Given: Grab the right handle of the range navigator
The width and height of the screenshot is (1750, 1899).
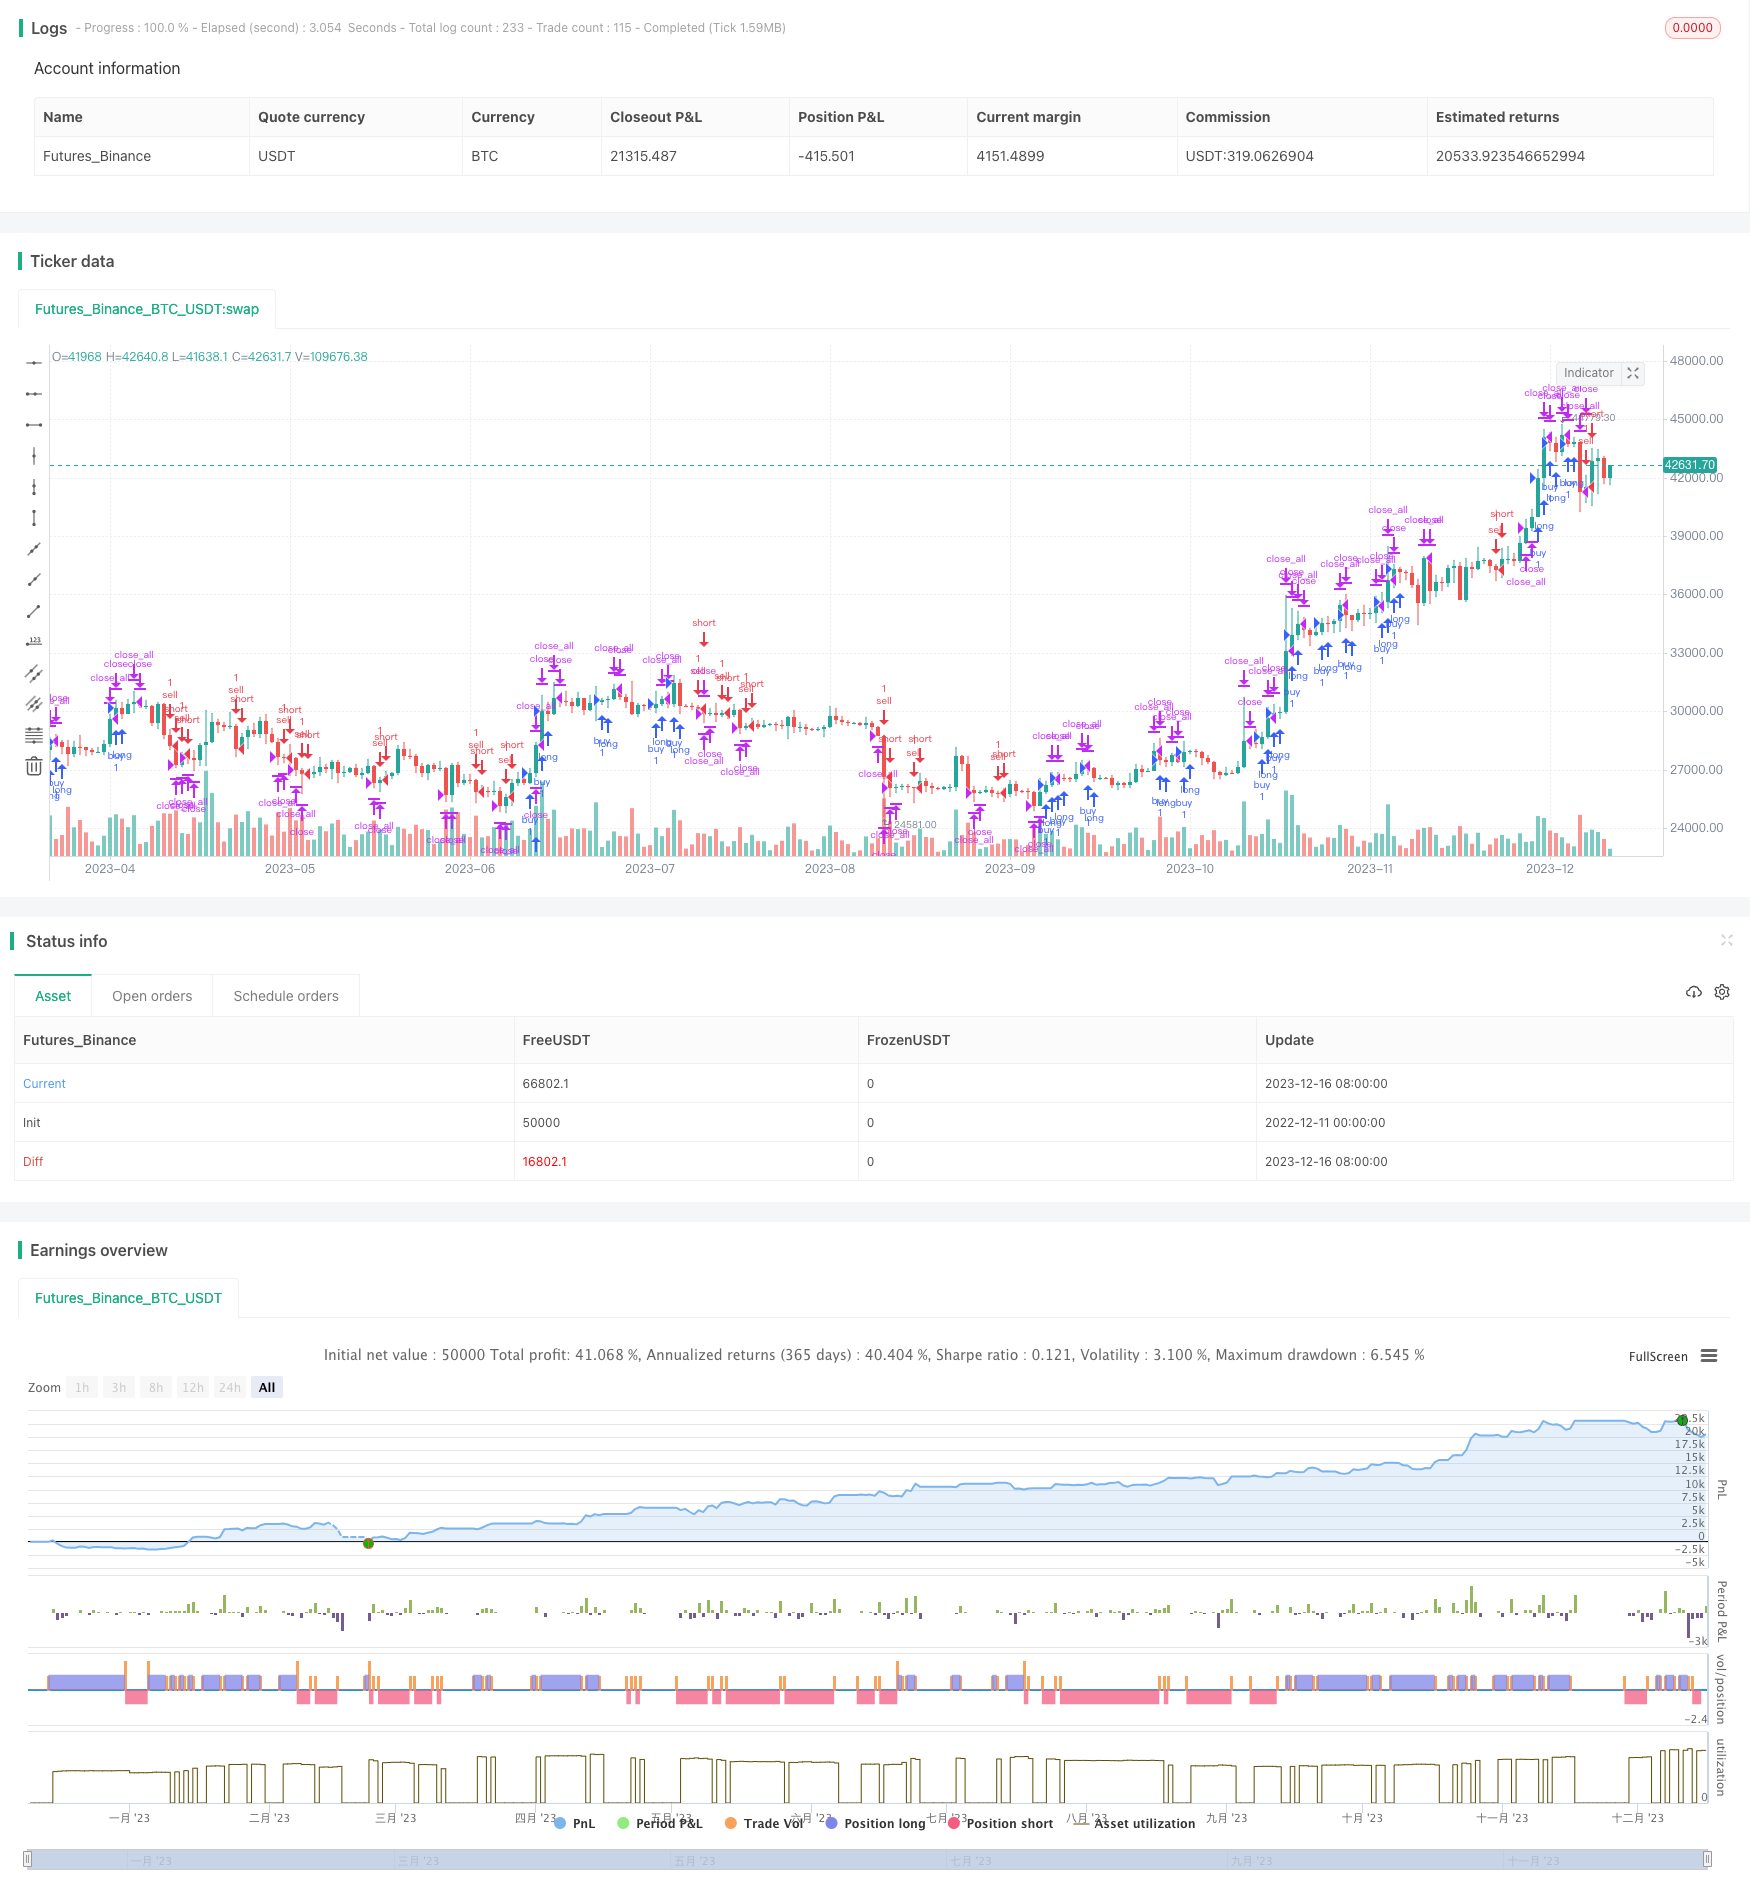Looking at the screenshot, I should click(1708, 1860).
